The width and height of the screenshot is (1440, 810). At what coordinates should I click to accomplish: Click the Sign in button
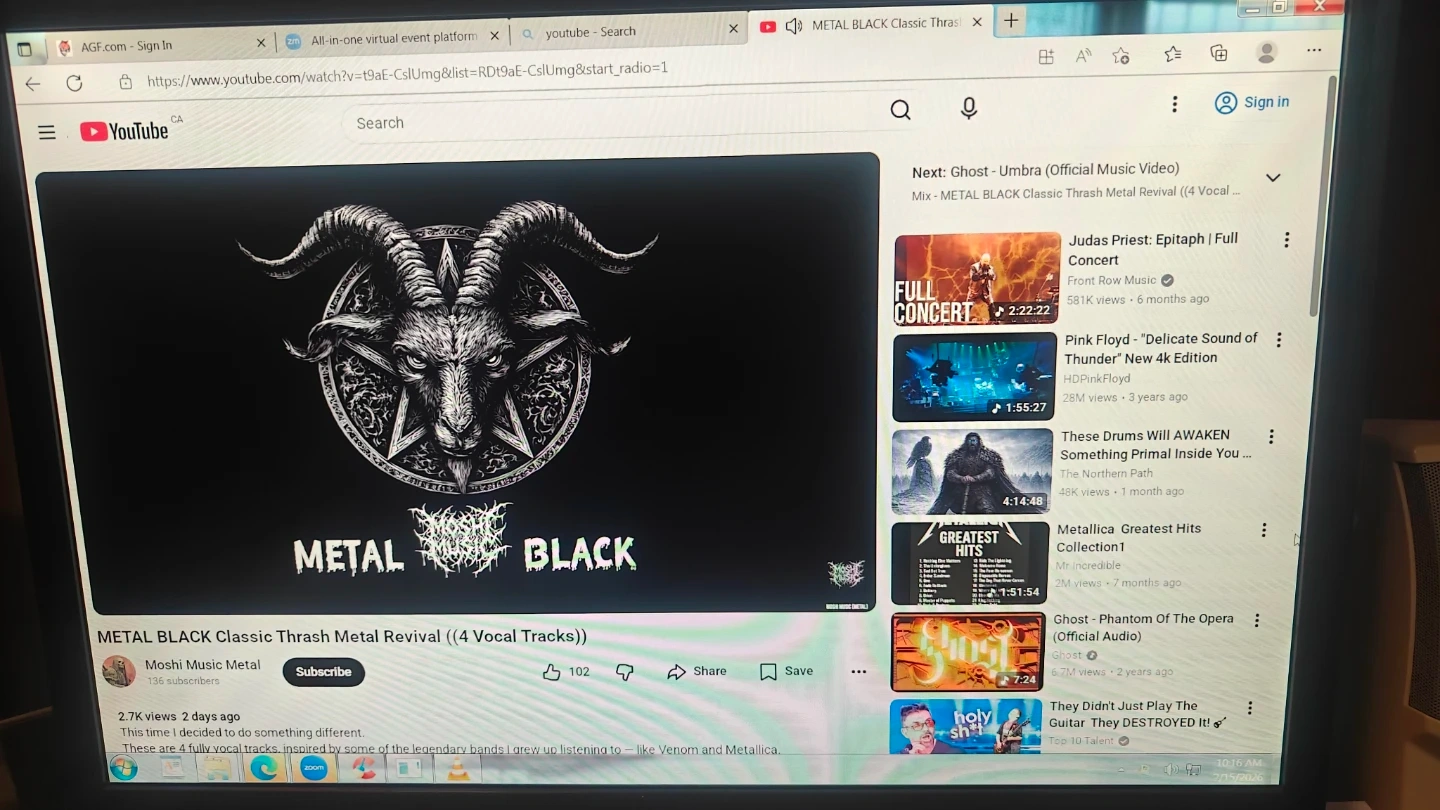coord(1252,102)
